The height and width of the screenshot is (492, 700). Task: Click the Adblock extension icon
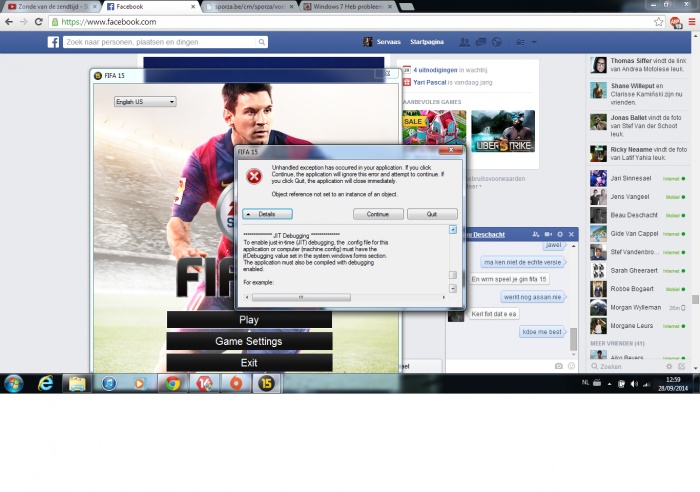675,22
